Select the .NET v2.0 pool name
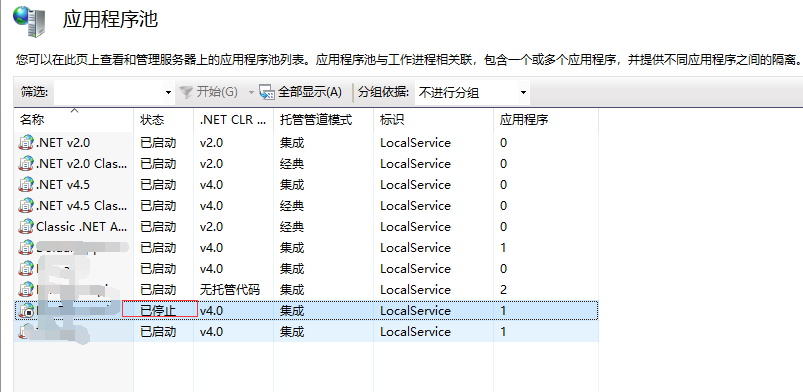This screenshot has width=803, height=392. [x=64, y=143]
